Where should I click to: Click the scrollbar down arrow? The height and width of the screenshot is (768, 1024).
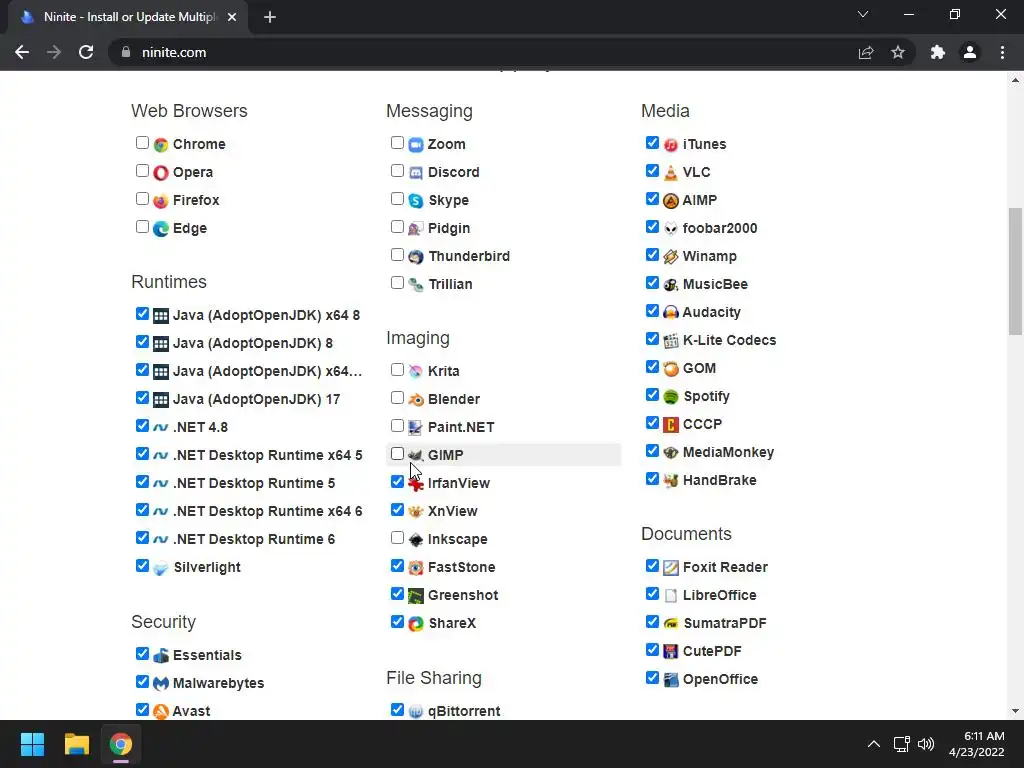[1015, 711]
